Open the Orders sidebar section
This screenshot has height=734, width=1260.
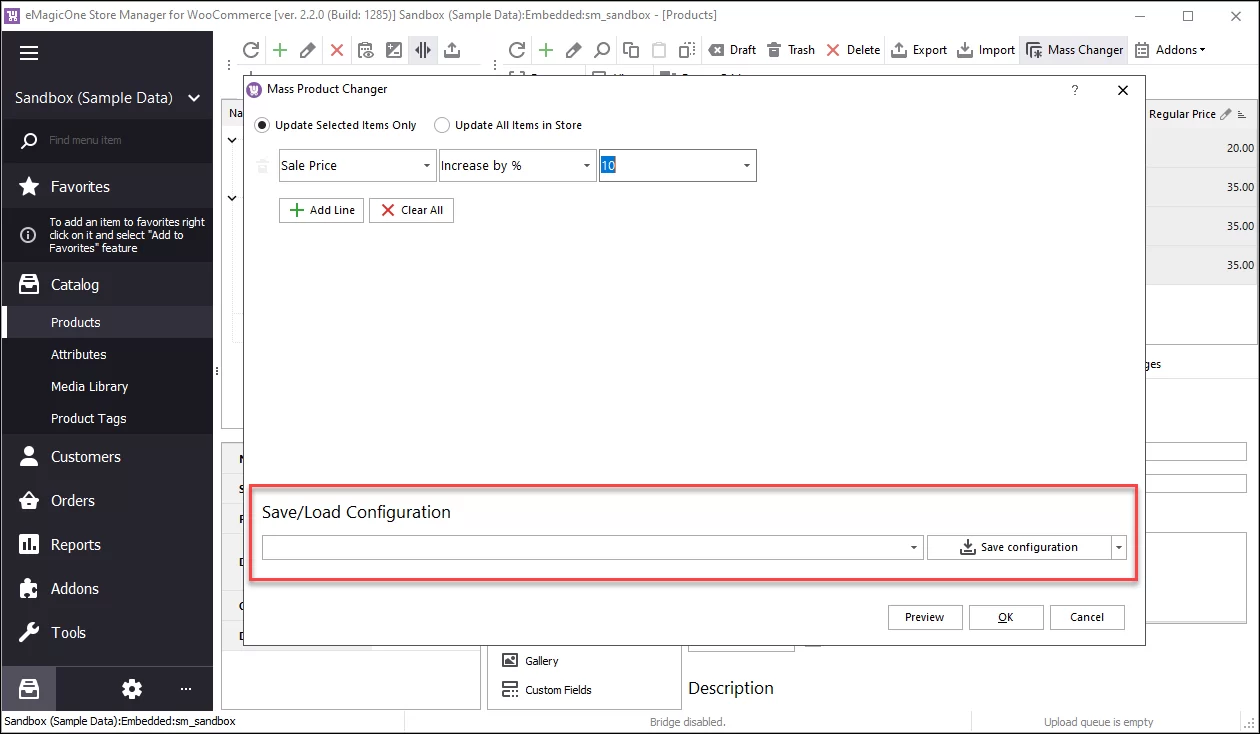(x=73, y=500)
